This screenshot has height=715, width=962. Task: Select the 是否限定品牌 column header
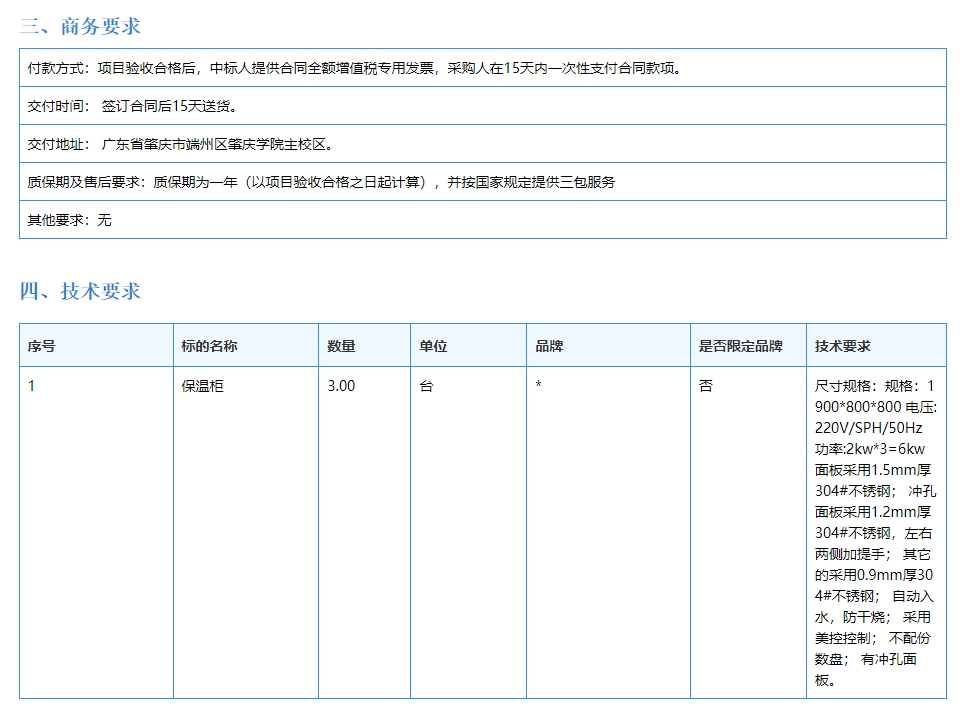[x=741, y=346]
